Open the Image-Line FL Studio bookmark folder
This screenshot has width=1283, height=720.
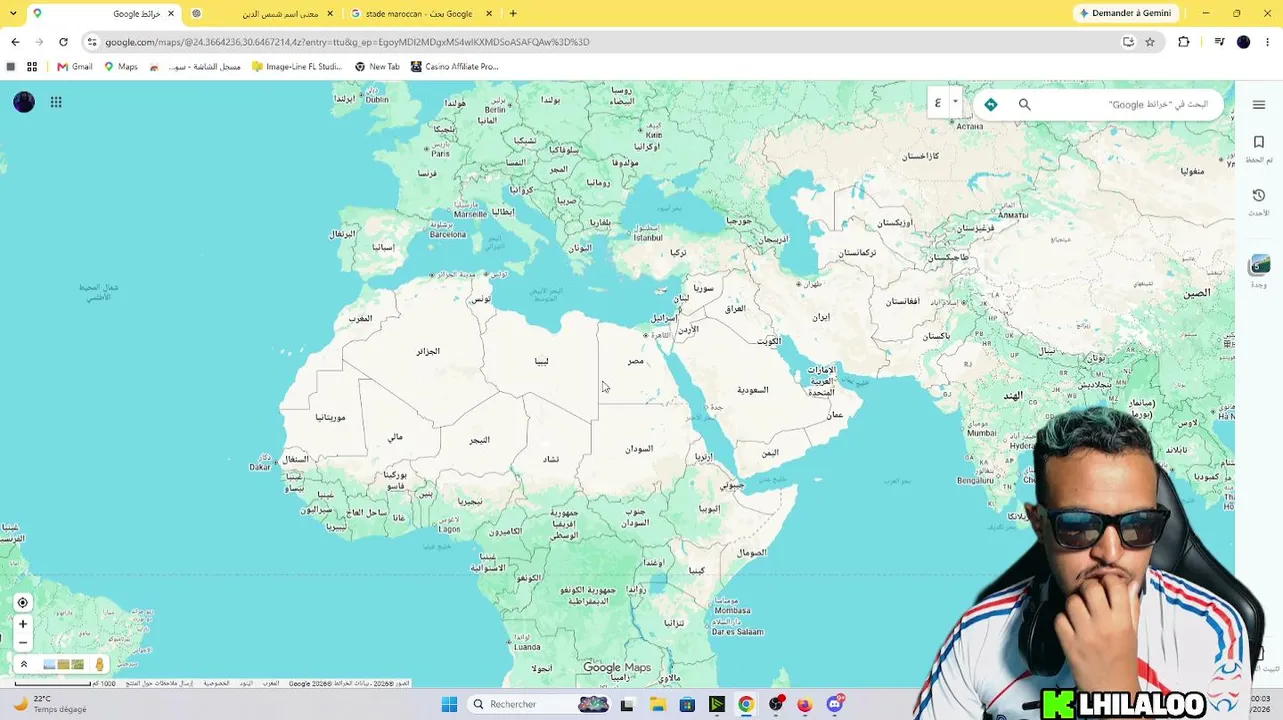pos(297,67)
